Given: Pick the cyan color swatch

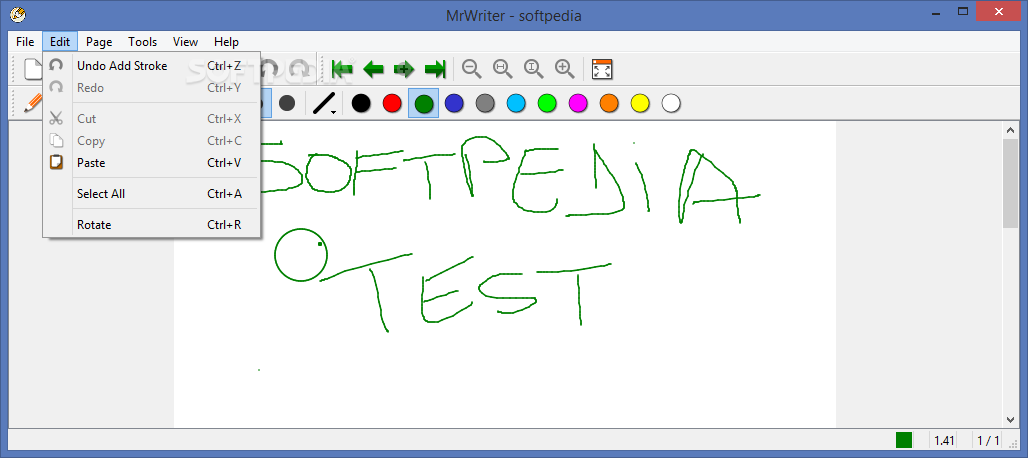Looking at the screenshot, I should pos(516,103).
